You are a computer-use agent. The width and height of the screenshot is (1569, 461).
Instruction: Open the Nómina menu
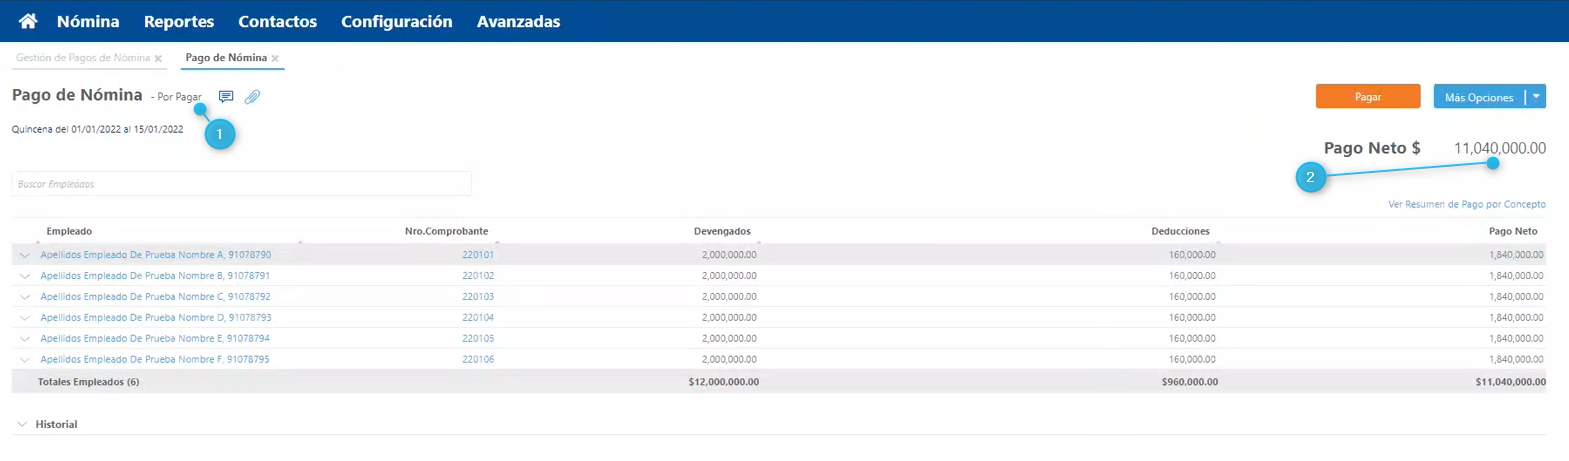tap(88, 21)
